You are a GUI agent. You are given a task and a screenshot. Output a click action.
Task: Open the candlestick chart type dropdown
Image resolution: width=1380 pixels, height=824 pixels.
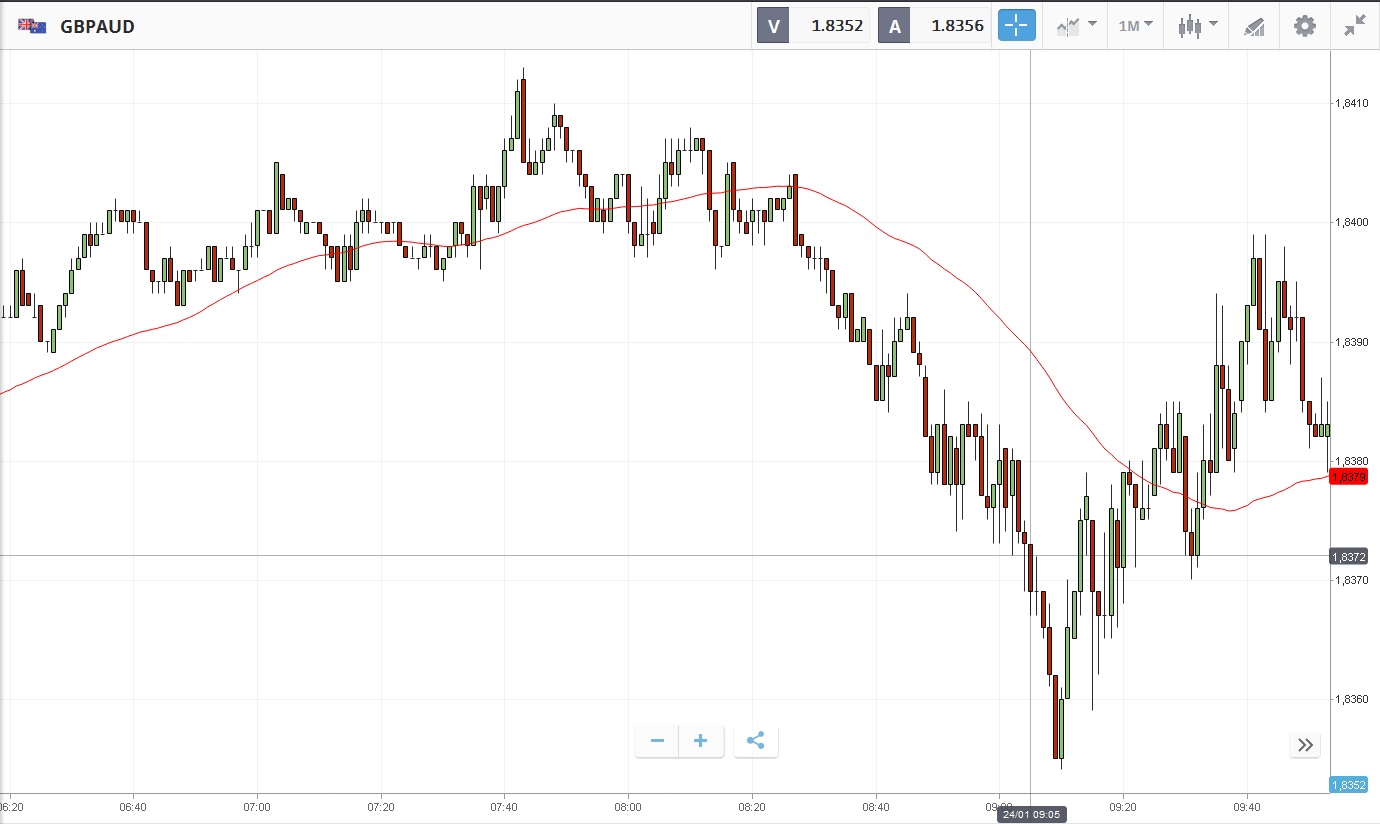1197,26
